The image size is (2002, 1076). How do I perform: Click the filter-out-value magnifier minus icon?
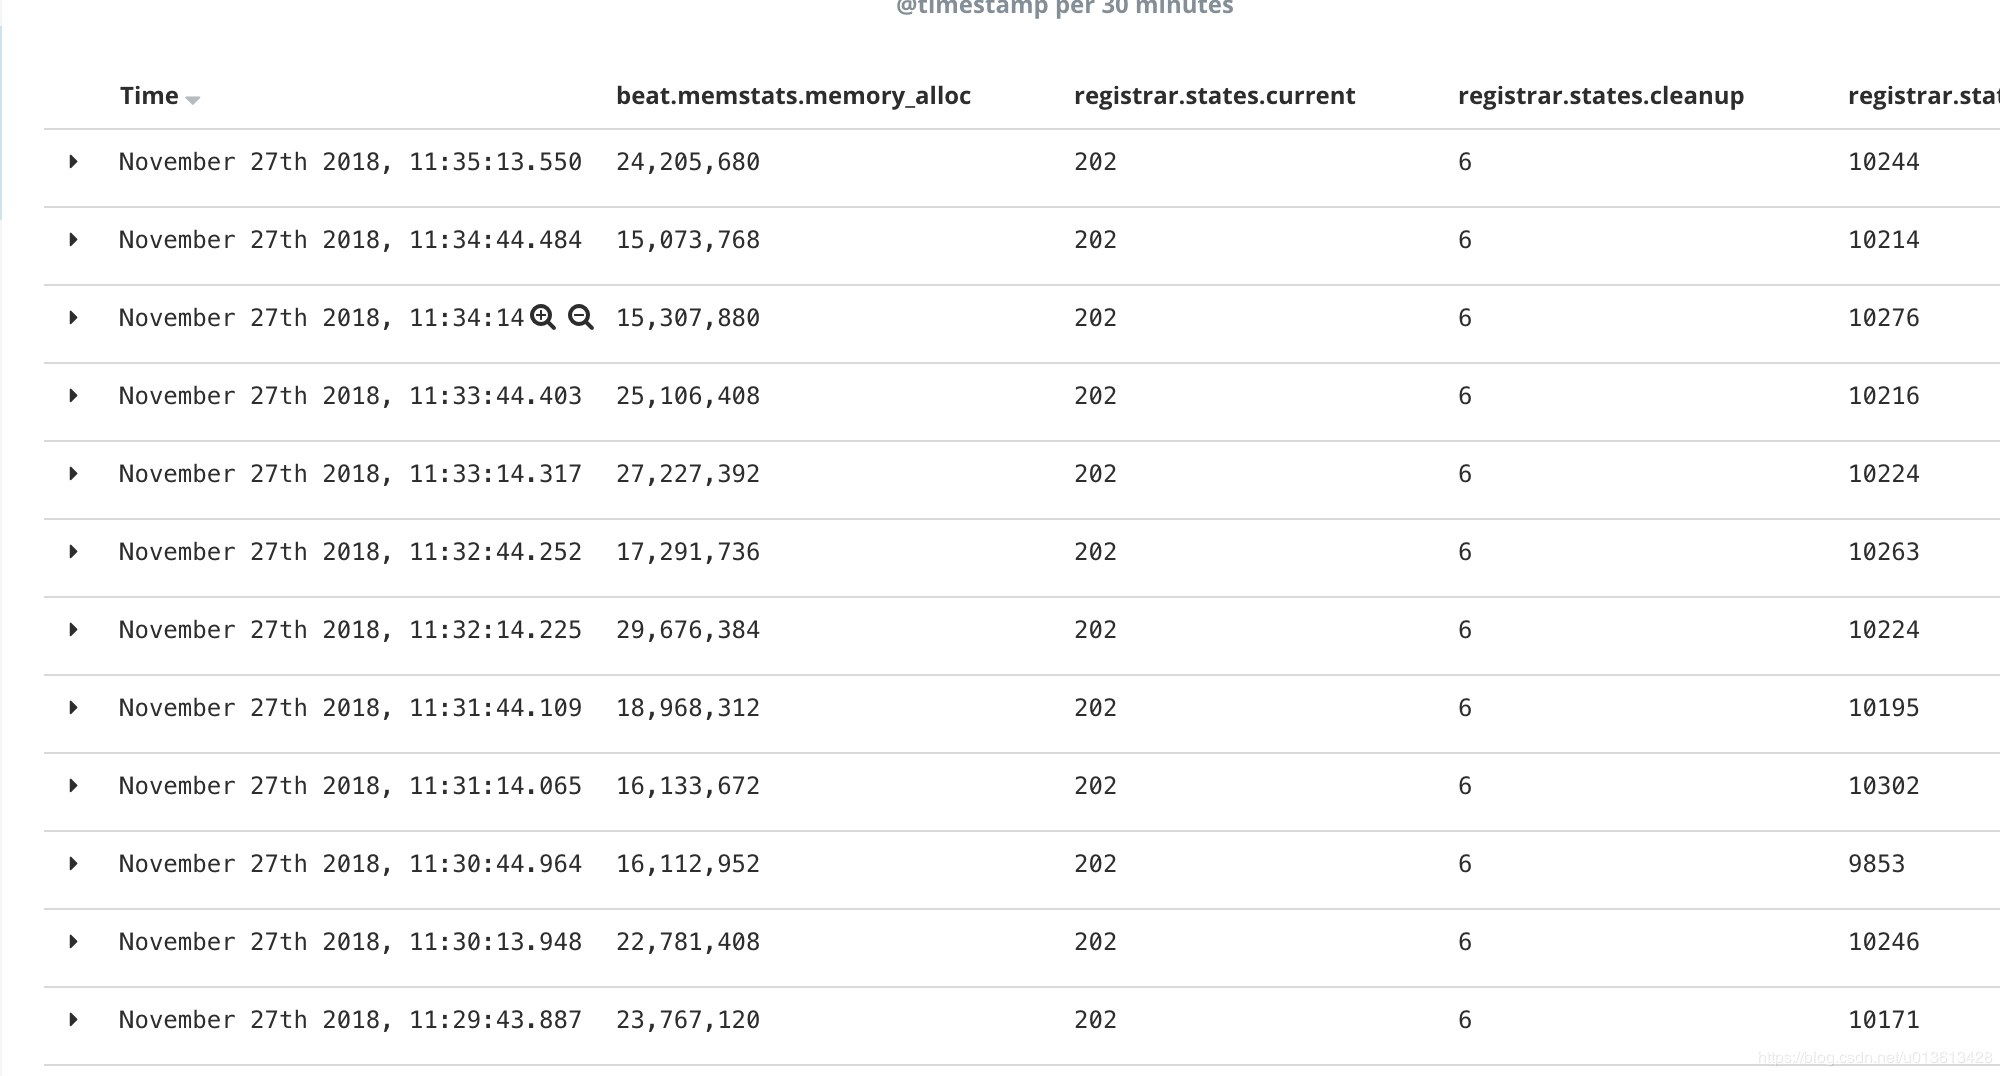coord(580,318)
